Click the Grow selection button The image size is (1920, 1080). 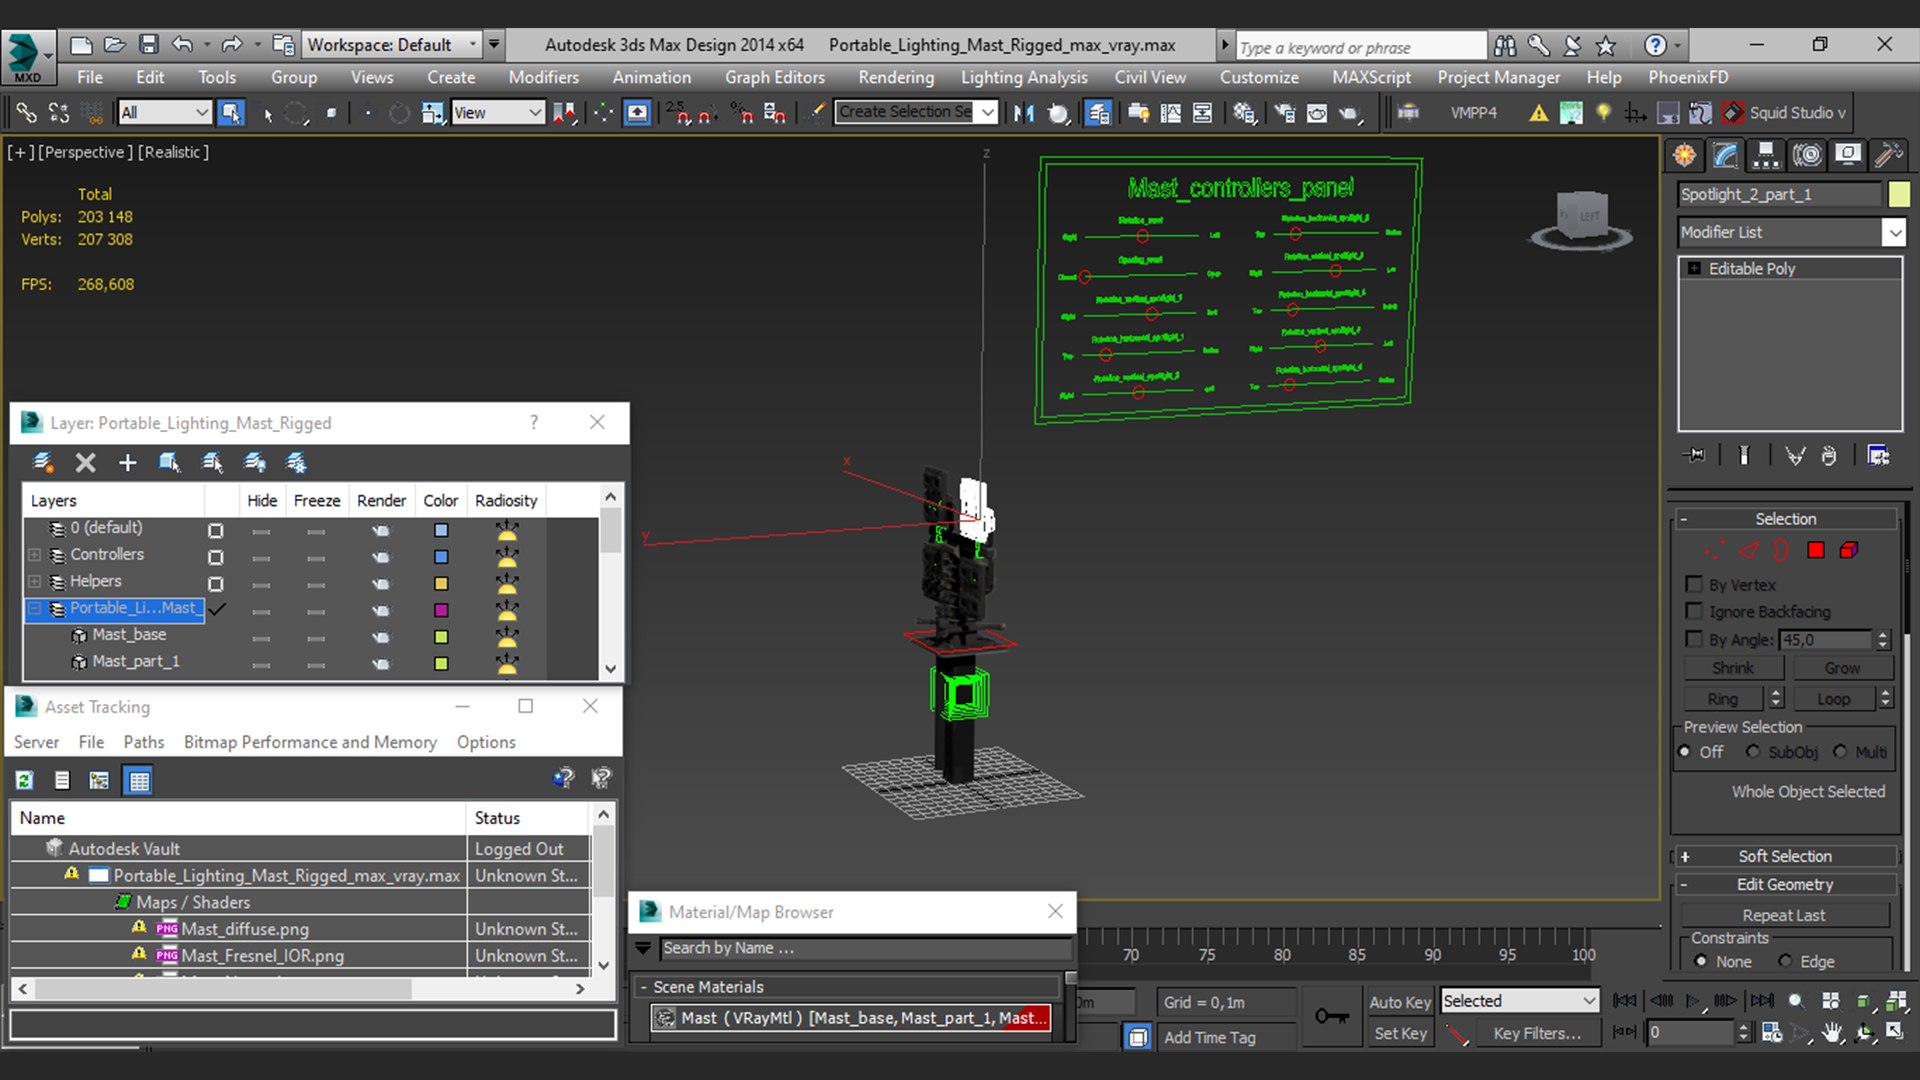click(1841, 668)
